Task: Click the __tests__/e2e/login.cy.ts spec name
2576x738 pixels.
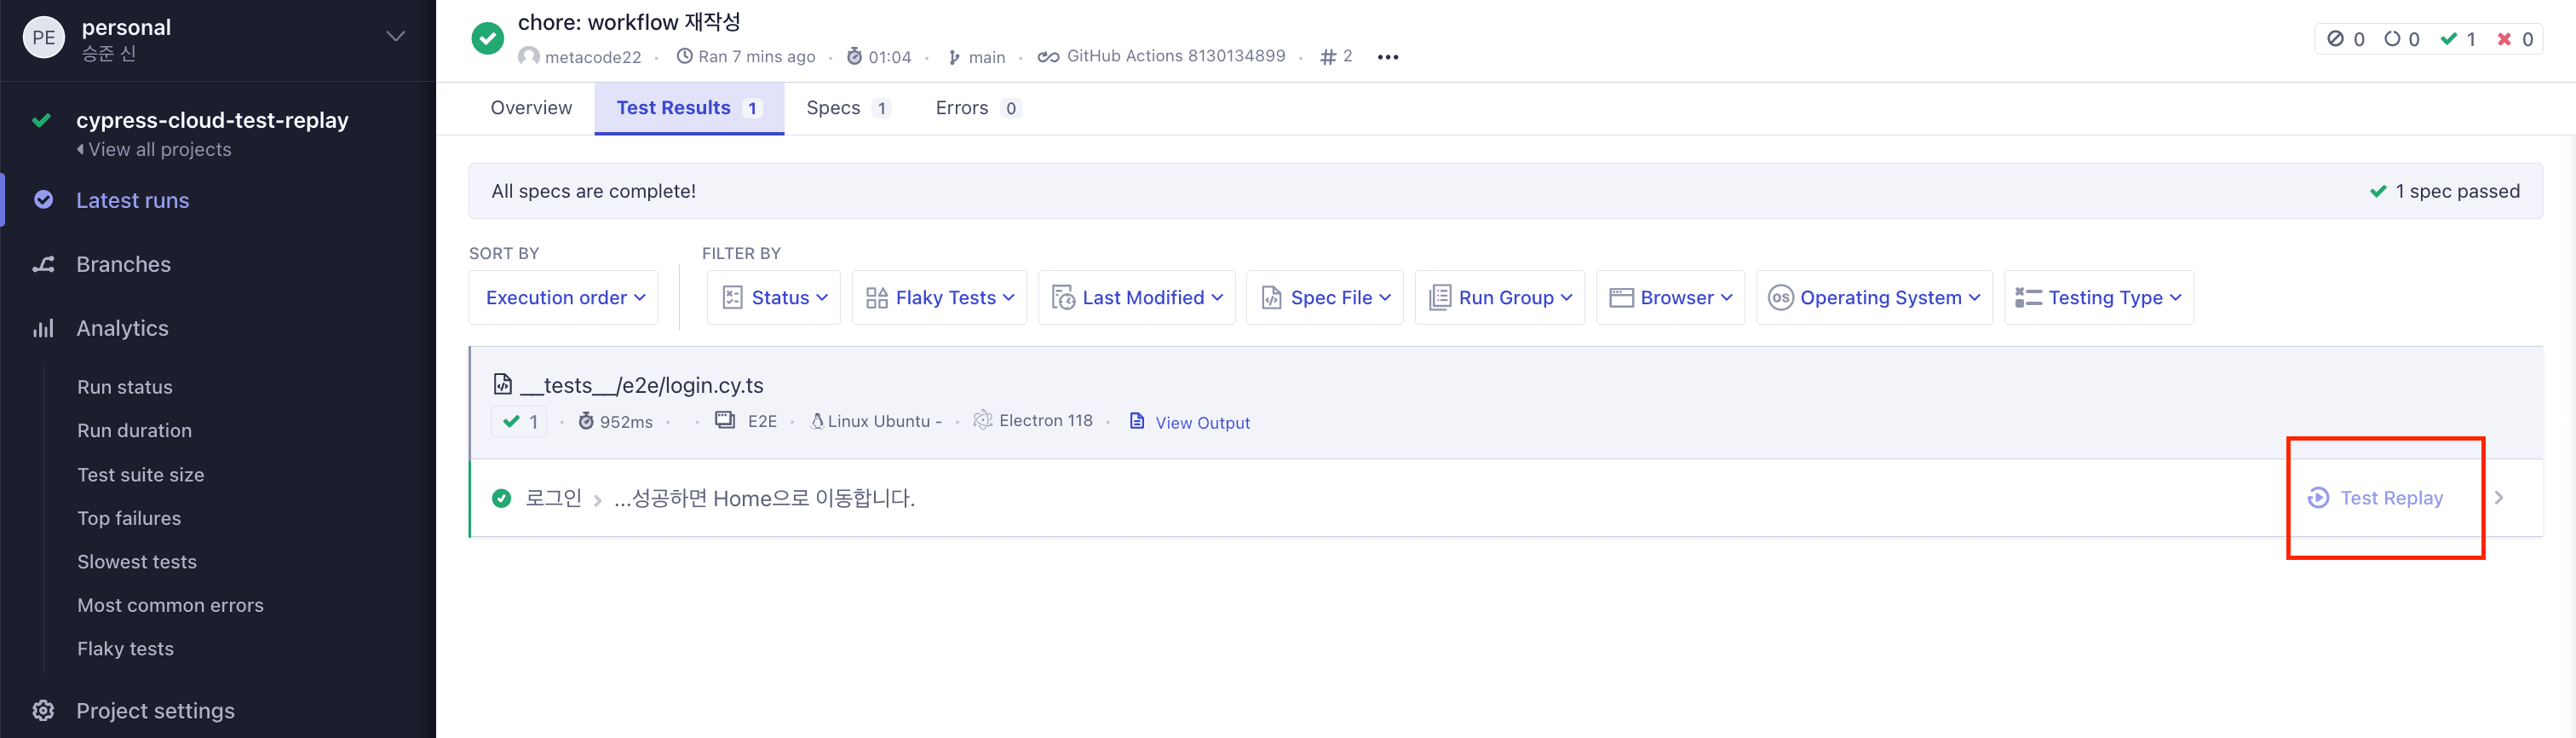Action: pos(642,385)
